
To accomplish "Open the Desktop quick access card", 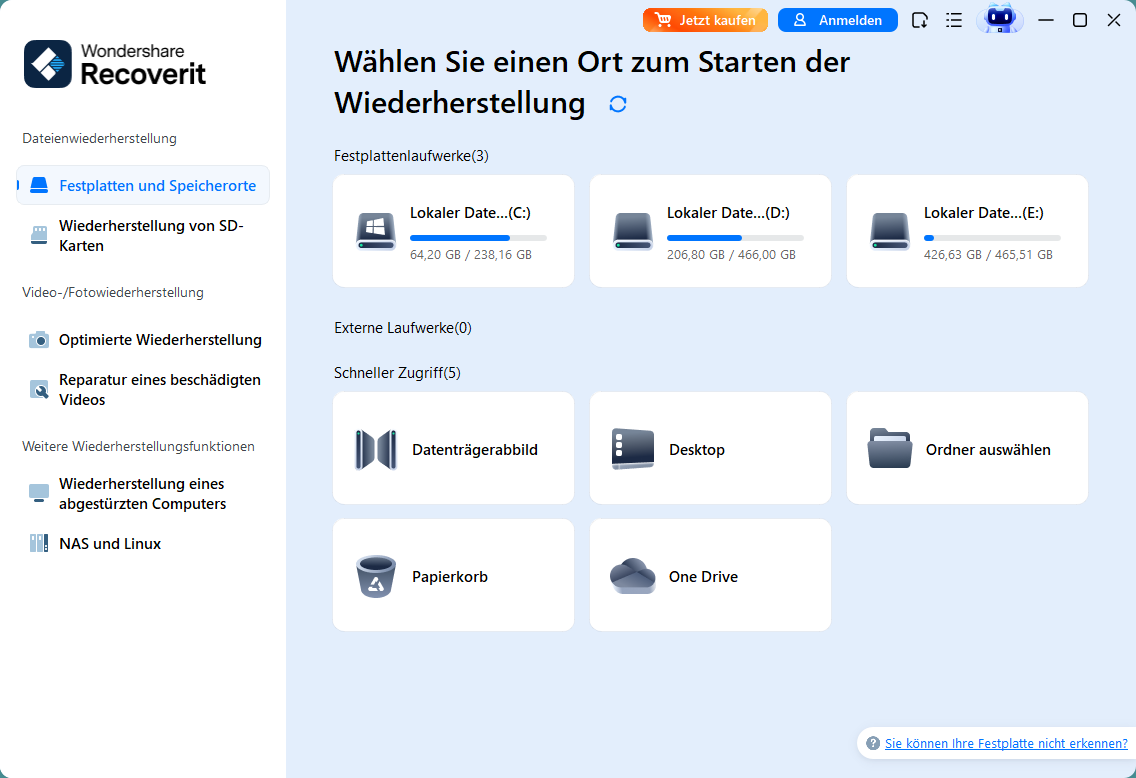I will click(x=710, y=448).
